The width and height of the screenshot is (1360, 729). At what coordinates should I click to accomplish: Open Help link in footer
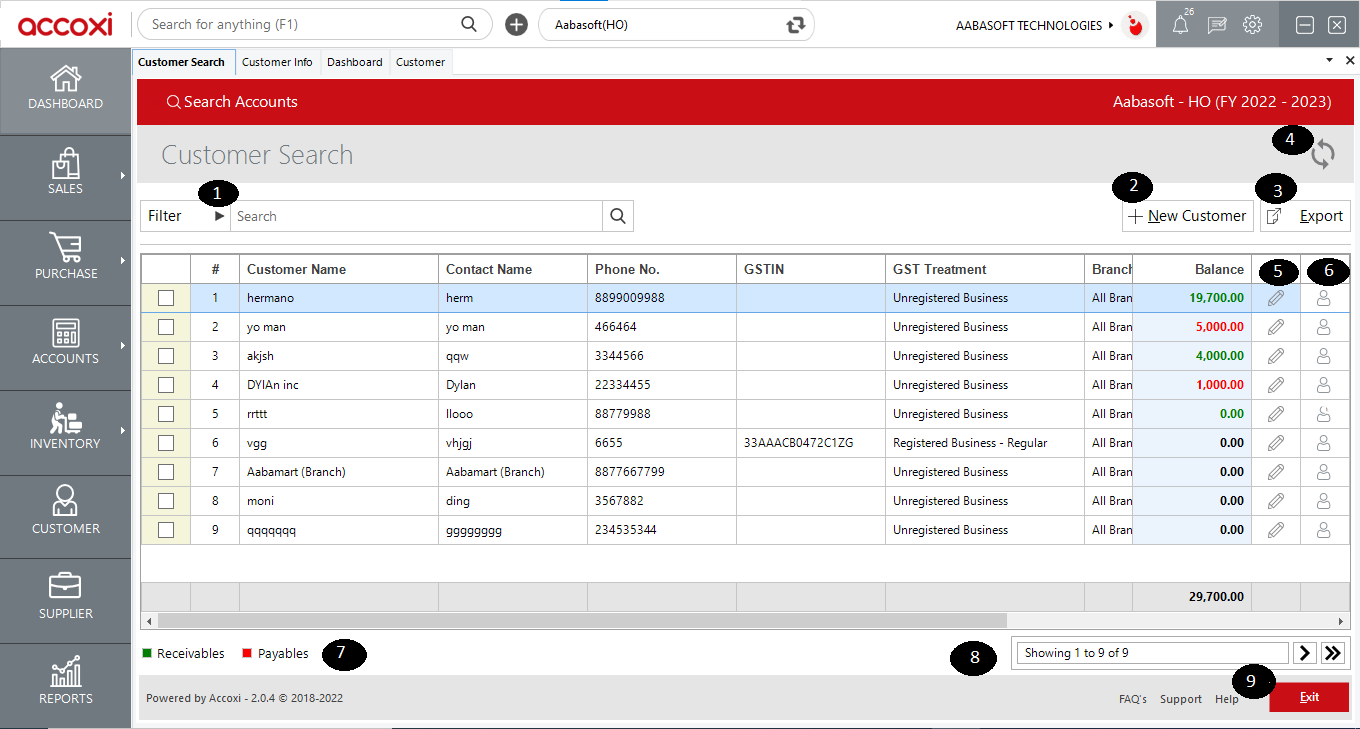pos(1227,699)
